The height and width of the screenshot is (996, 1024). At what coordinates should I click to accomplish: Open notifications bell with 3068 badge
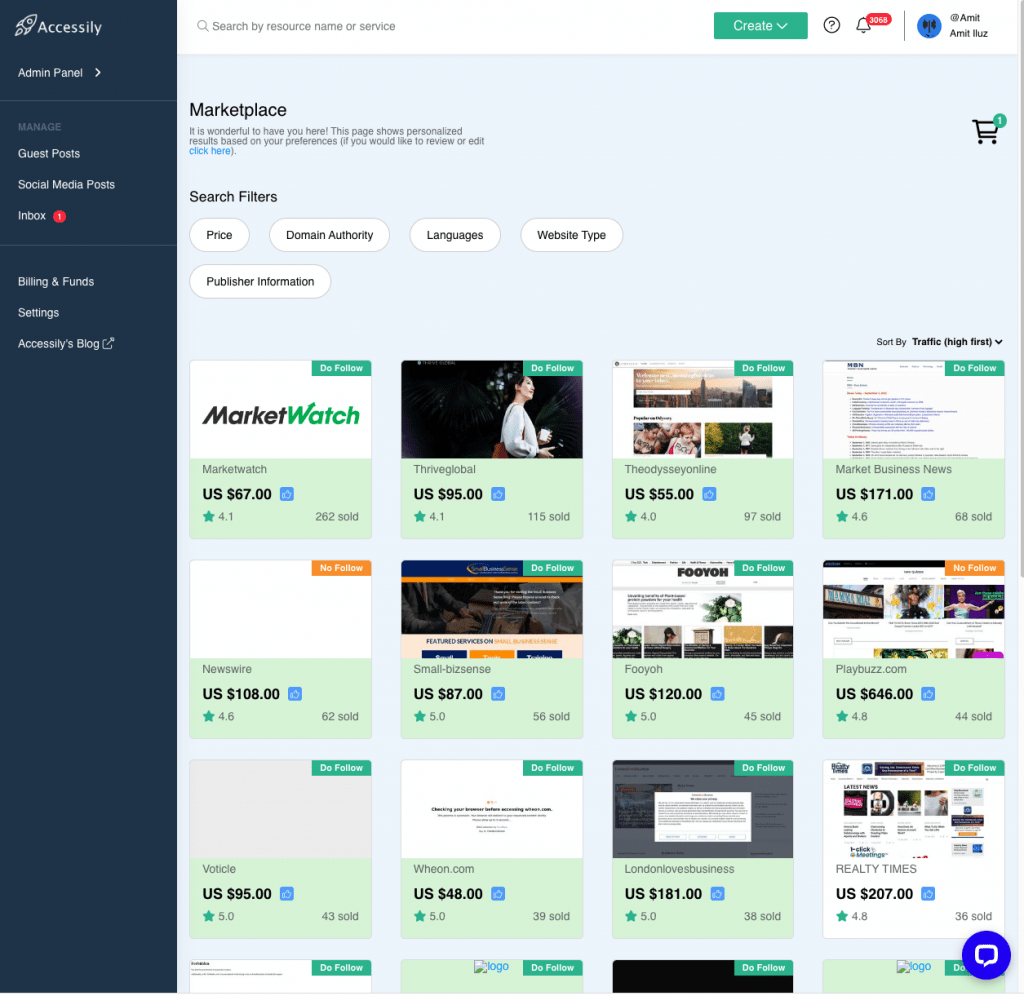tap(863, 25)
